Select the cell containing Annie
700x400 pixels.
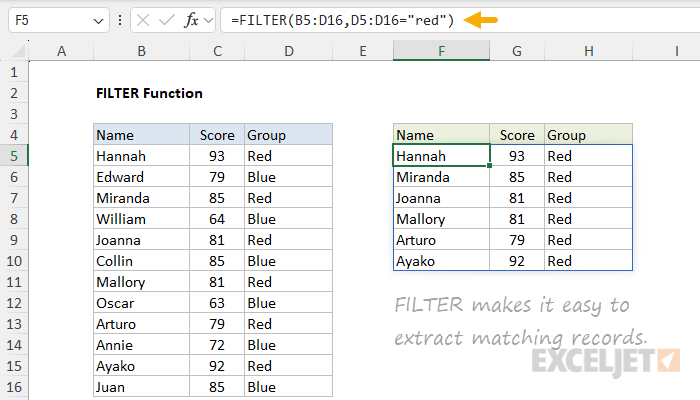click(142, 345)
